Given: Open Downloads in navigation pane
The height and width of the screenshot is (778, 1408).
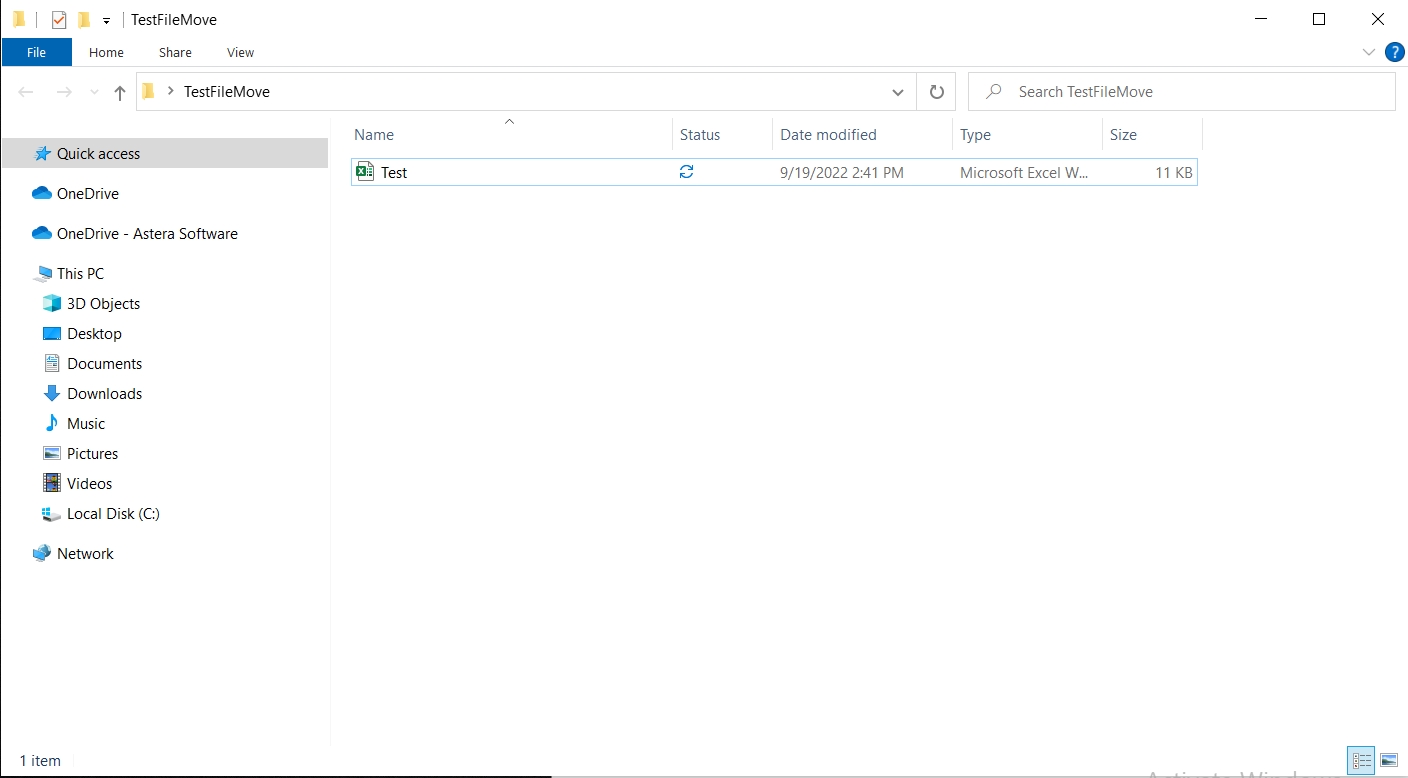Looking at the screenshot, I should [x=104, y=394].
